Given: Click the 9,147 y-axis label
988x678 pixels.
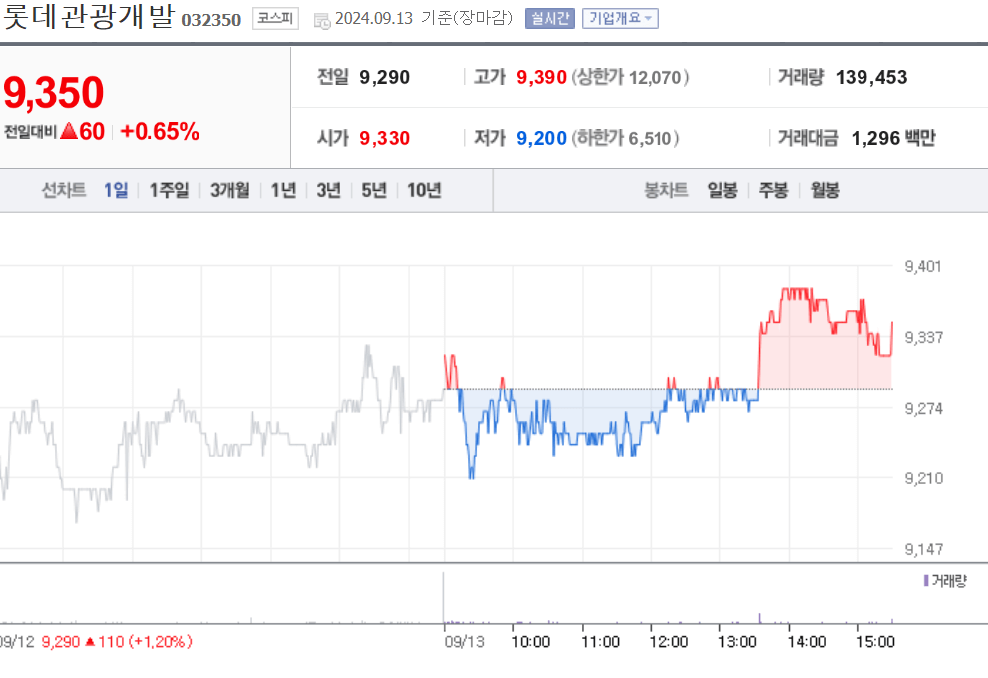Looking at the screenshot, I should pos(923,549).
